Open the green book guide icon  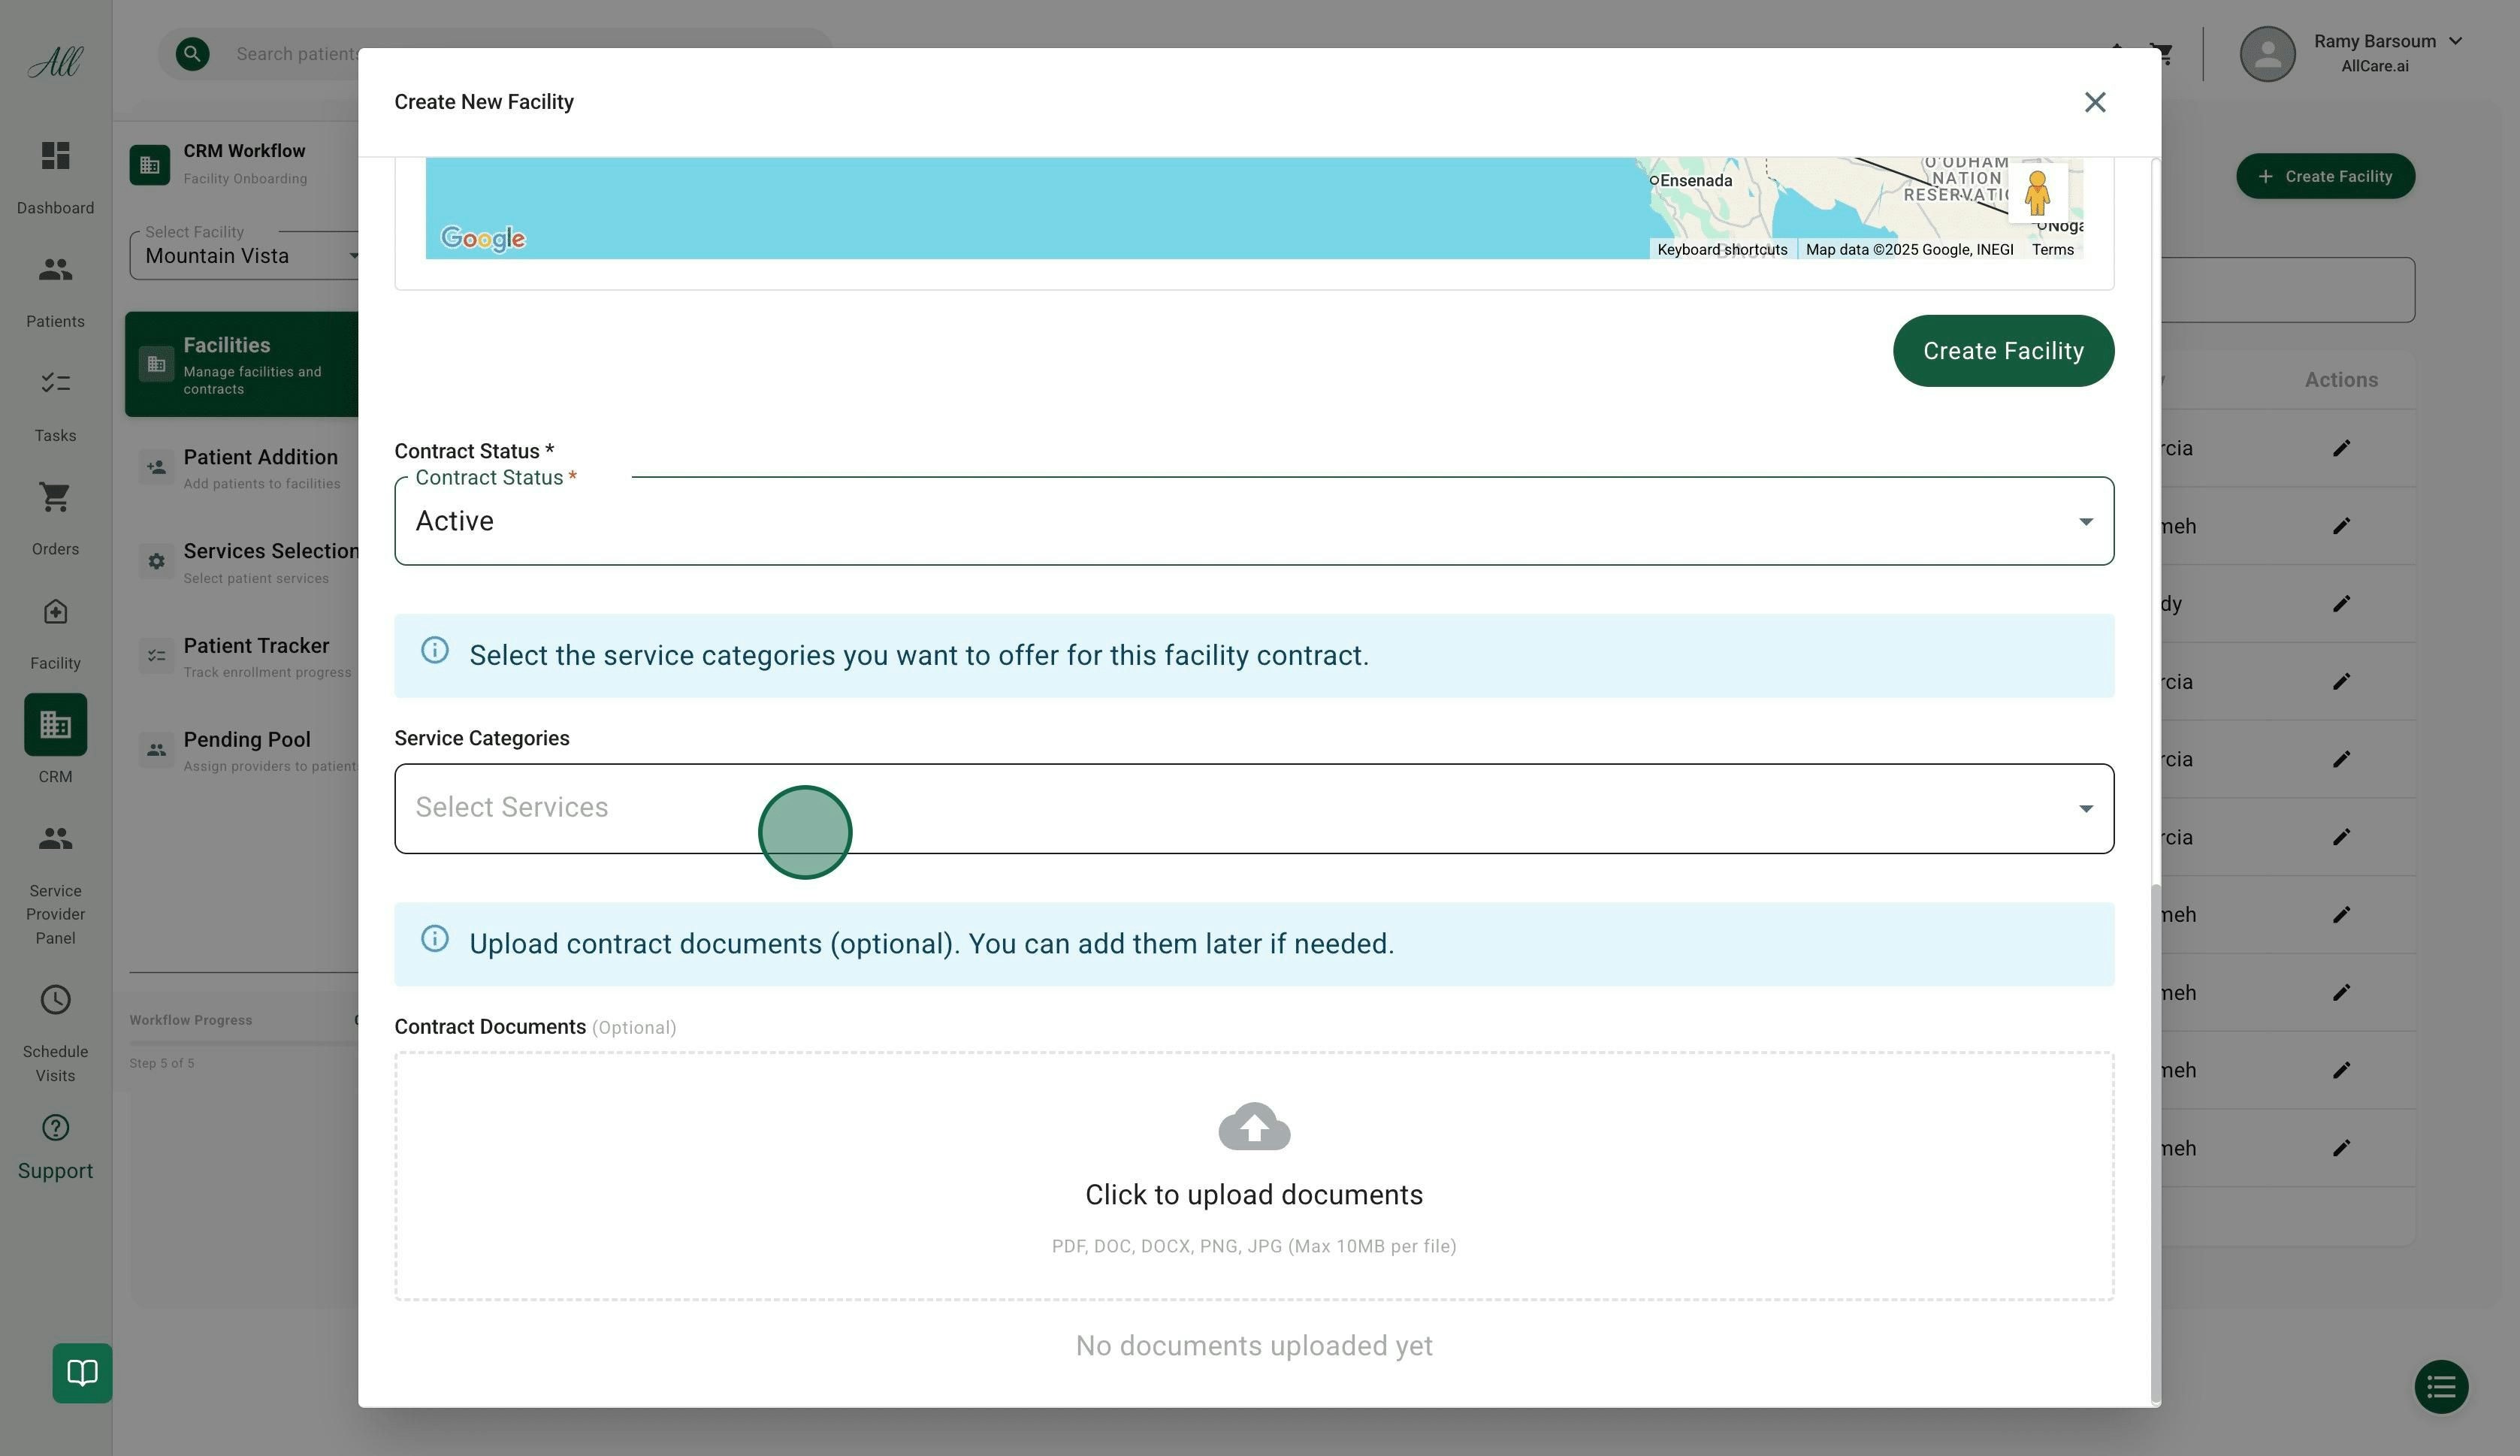point(82,1373)
